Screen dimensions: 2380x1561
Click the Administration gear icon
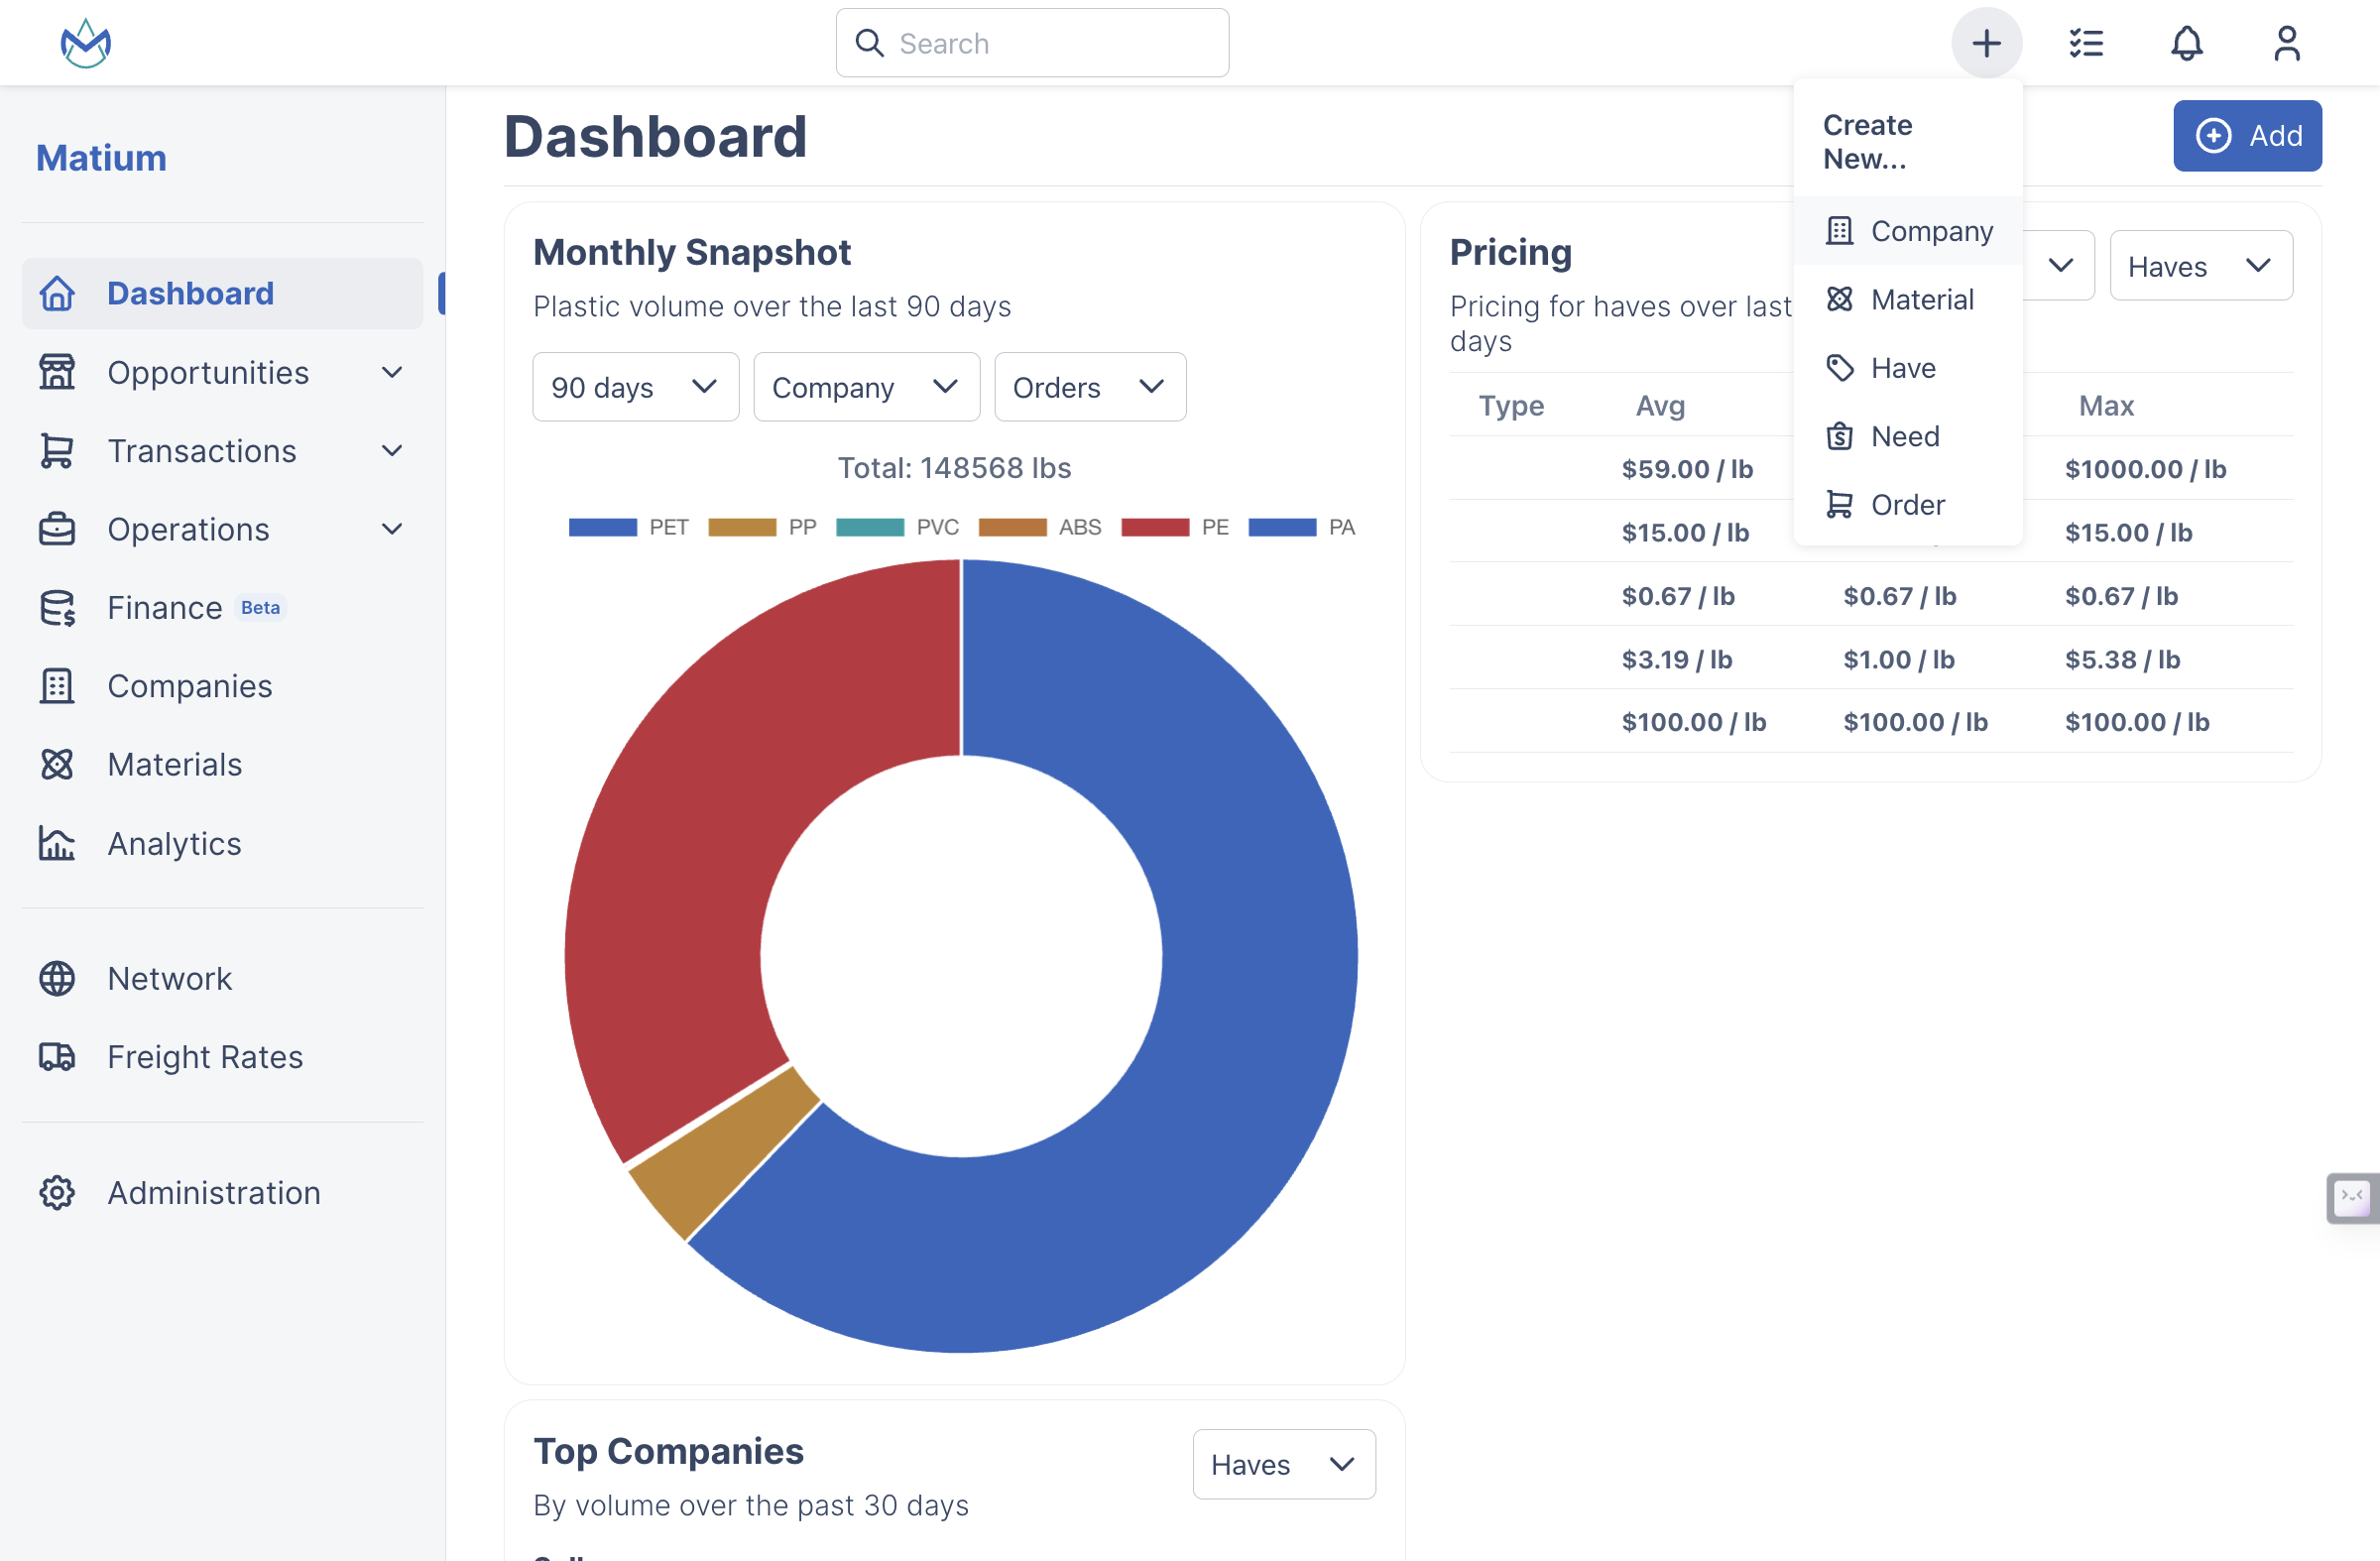point(57,1192)
